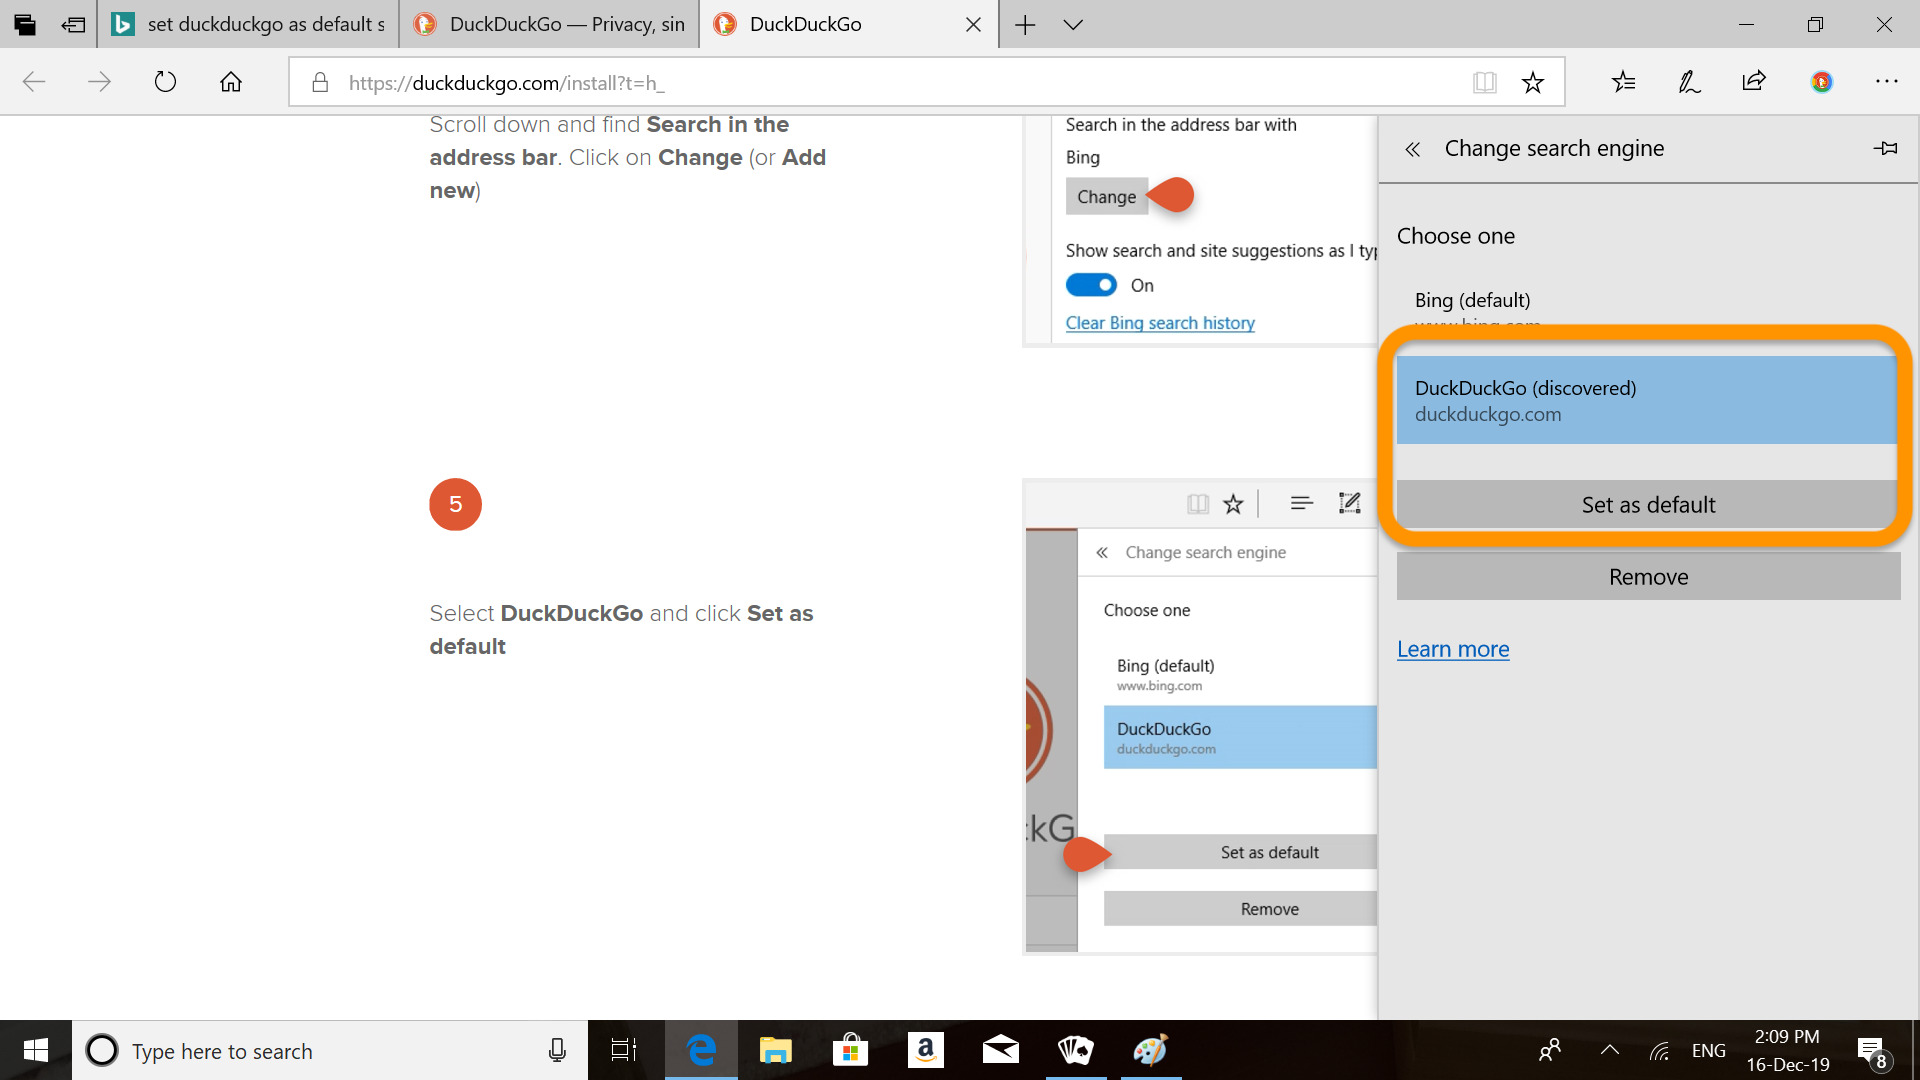This screenshot has width=1920, height=1080.
Task: Go back to previous page
Action: pyautogui.click(x=34, y=82)
